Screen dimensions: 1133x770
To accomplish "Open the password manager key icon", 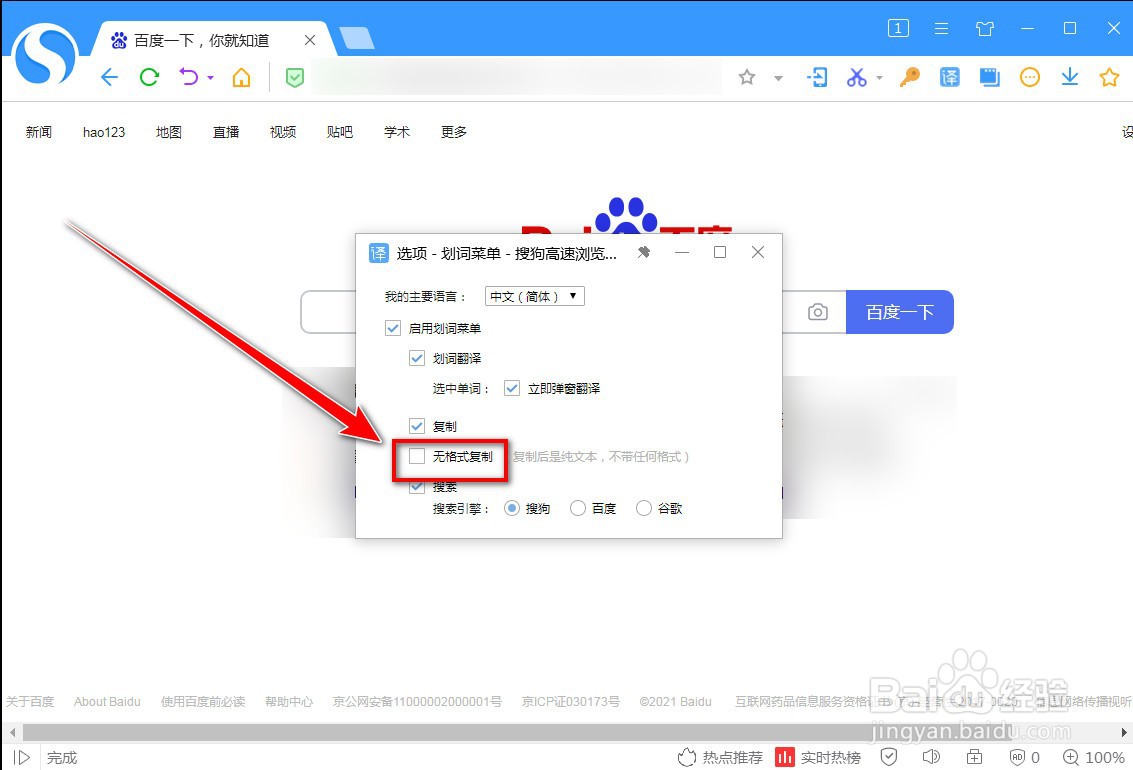I will (x=908, y=77).
